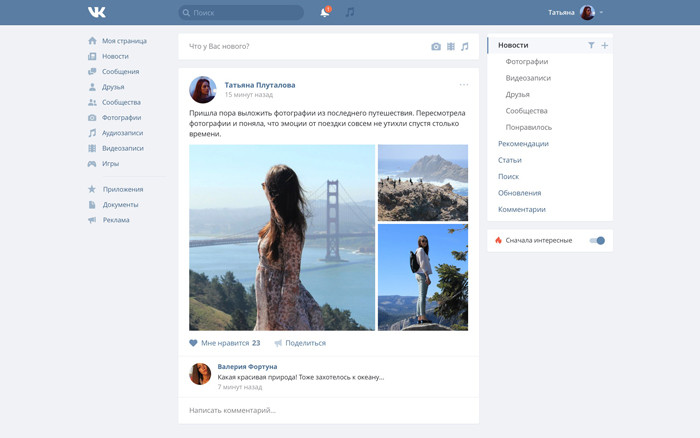Toggle the Сначала интересные switch
Screen dimensions: 700x438
point(597,240)
